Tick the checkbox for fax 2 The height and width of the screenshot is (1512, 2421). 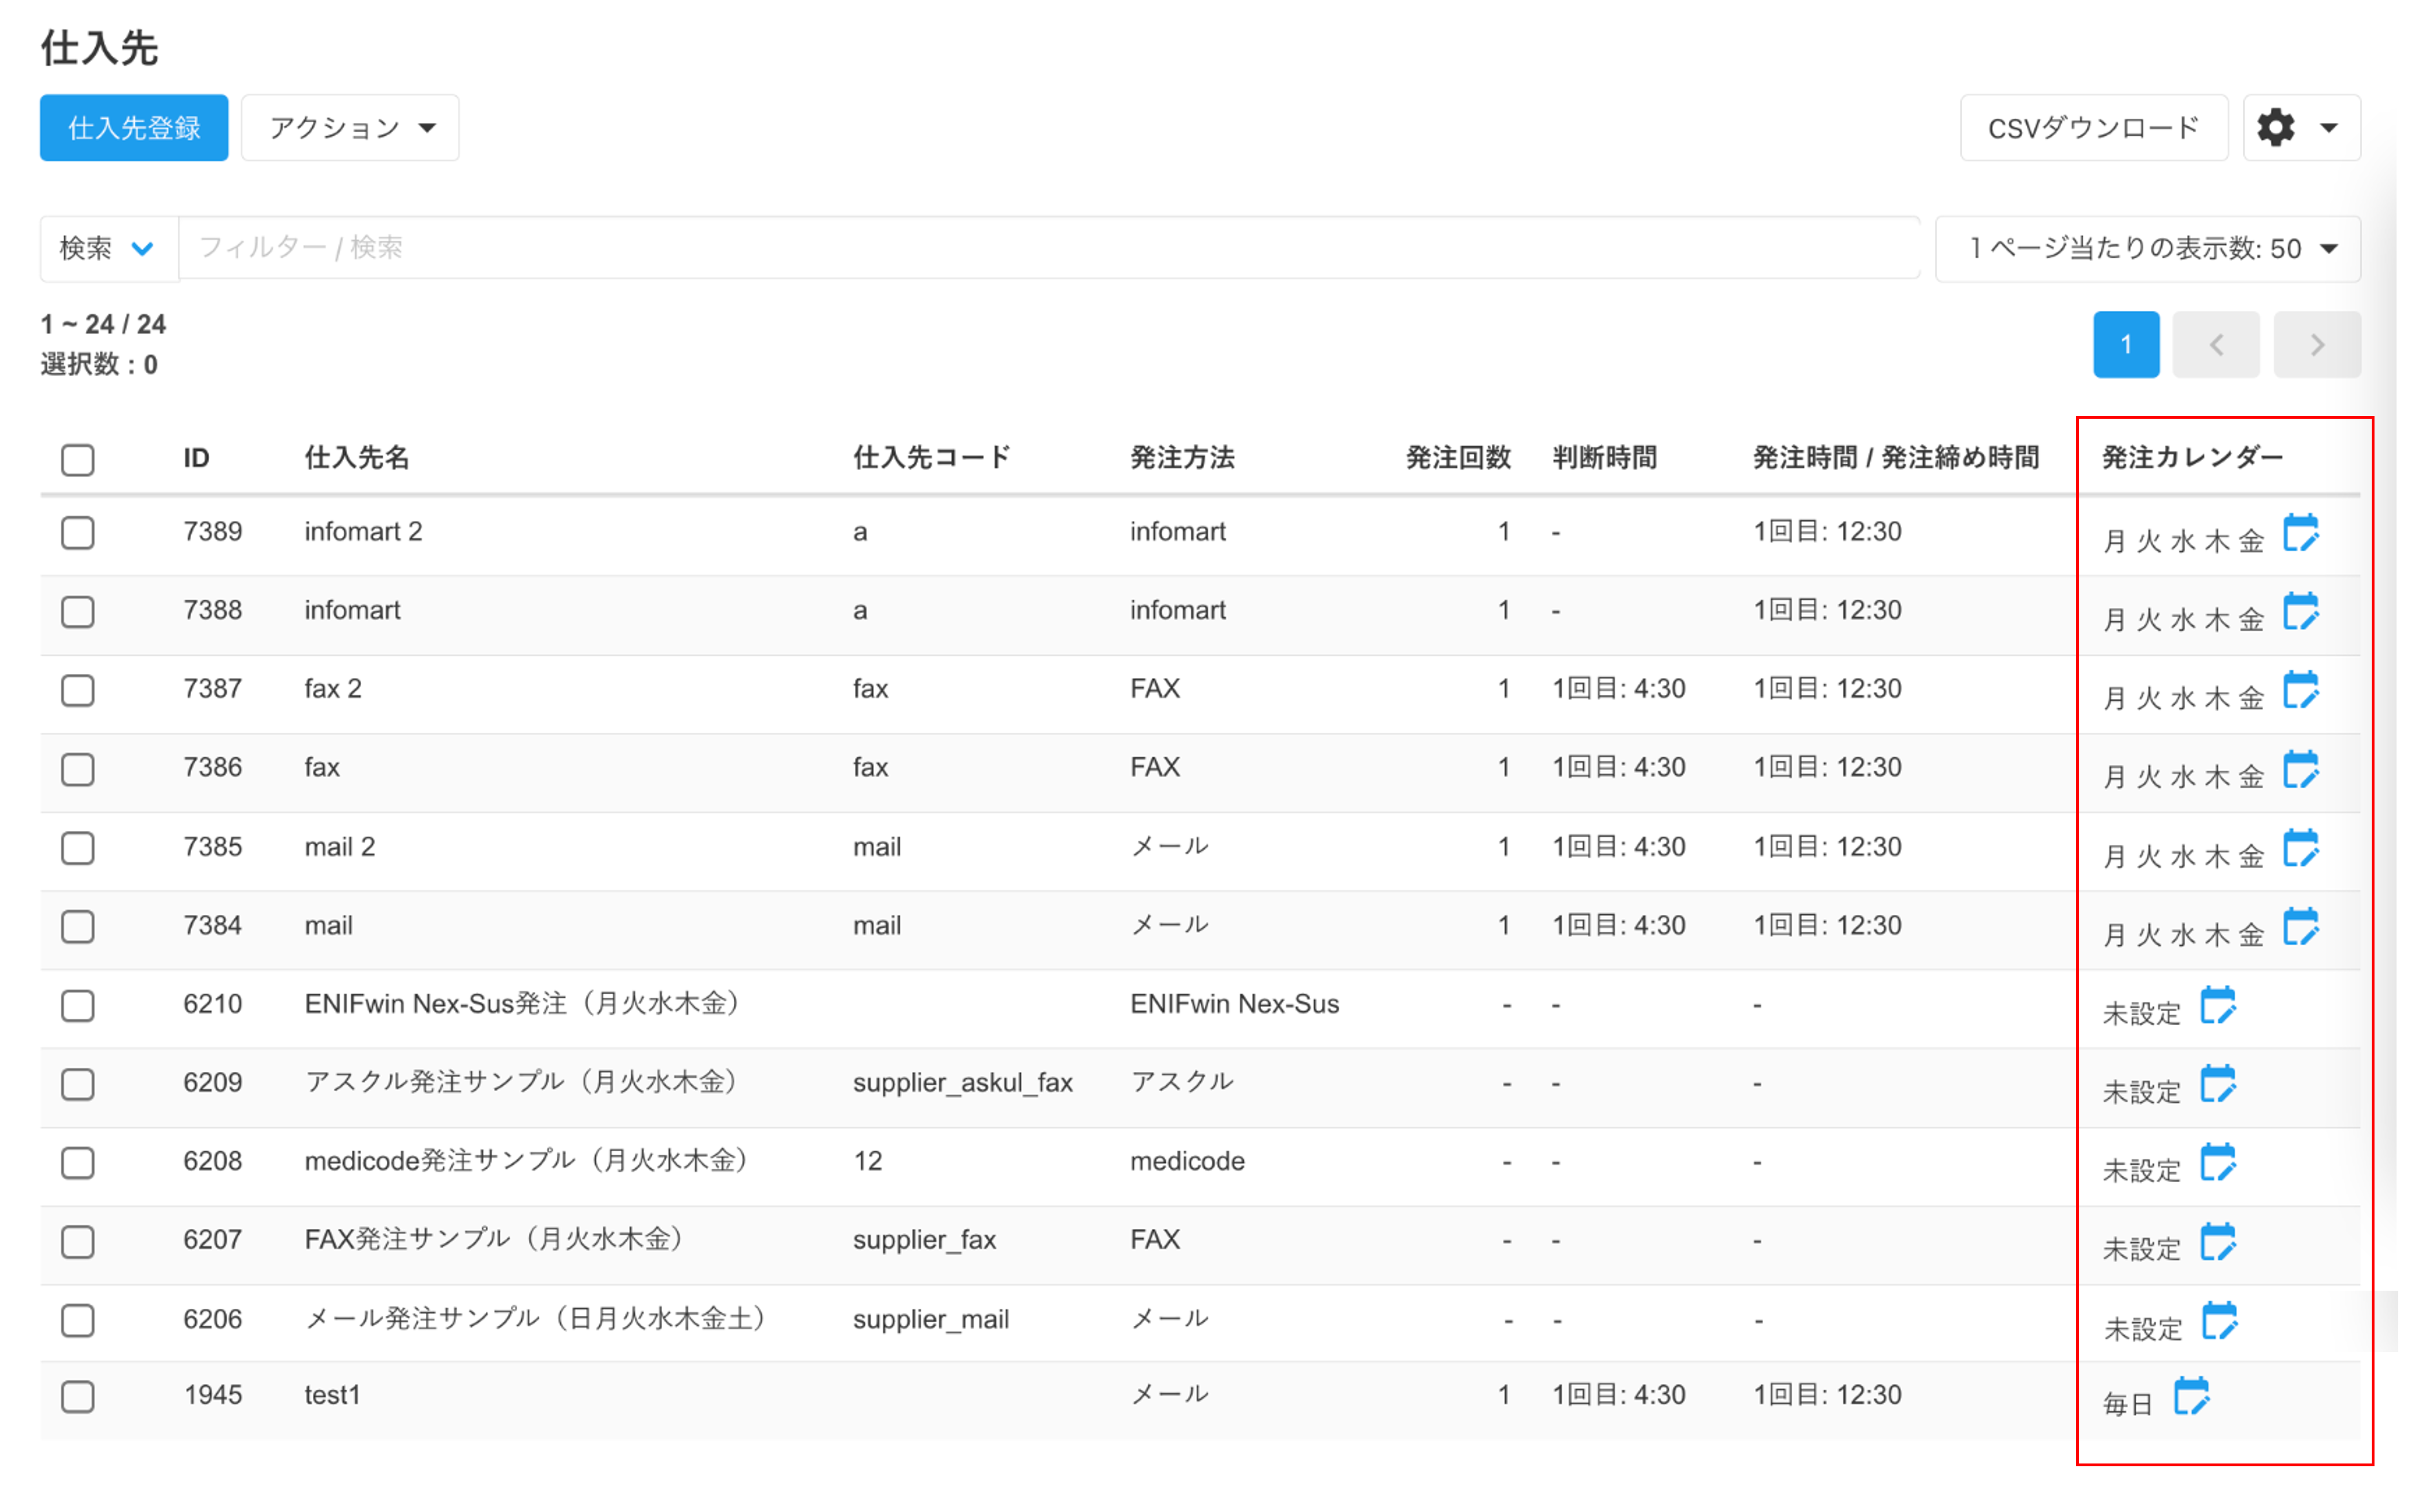coord(77,690)
